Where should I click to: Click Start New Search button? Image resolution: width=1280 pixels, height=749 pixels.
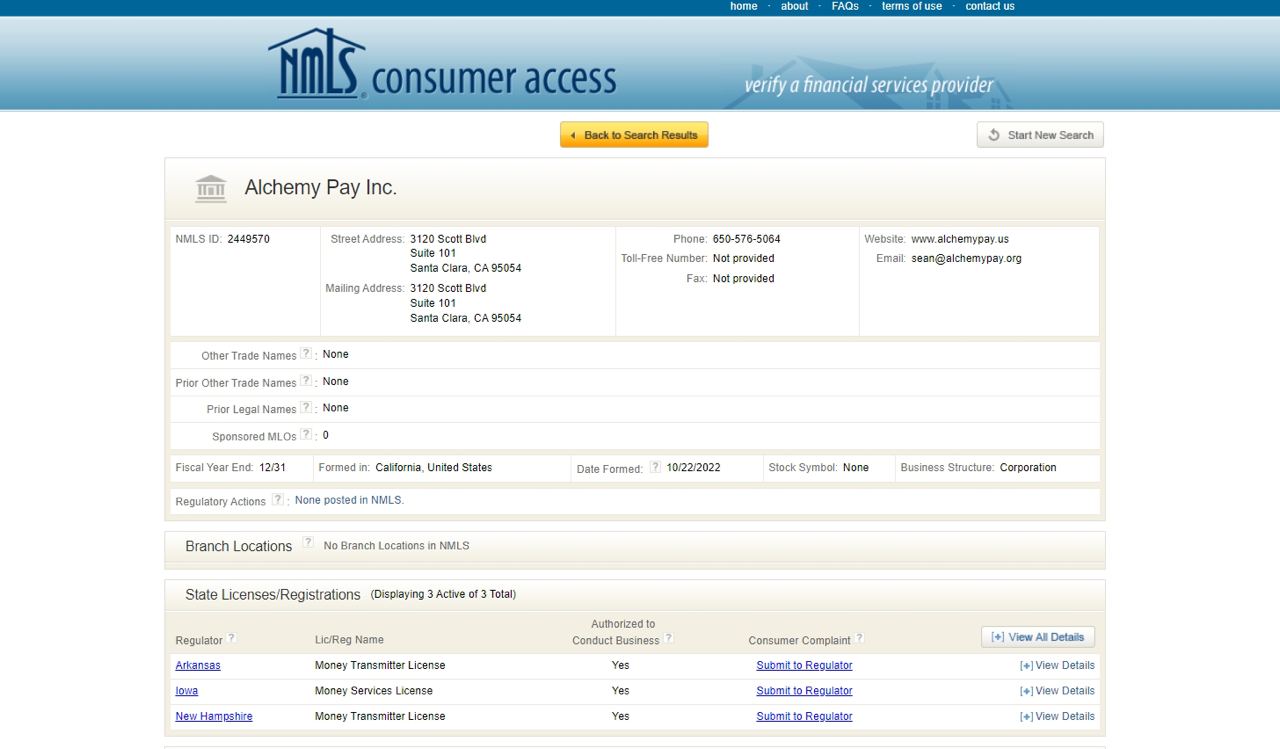[1040, 135]
